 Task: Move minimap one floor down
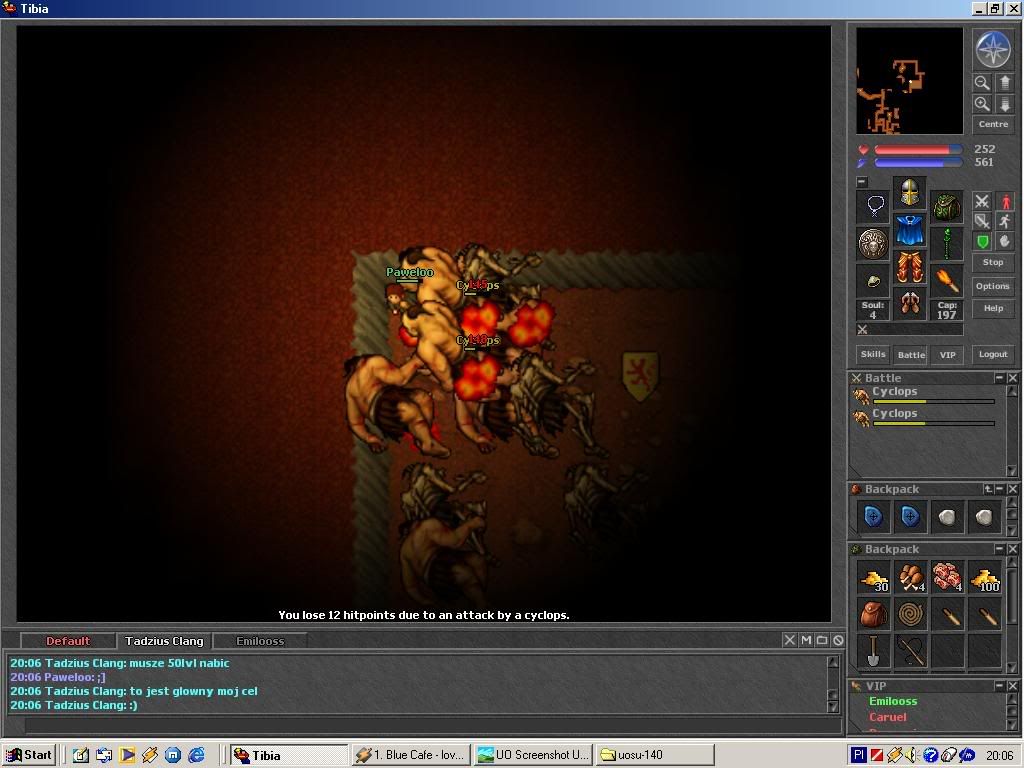point(1004,104)
